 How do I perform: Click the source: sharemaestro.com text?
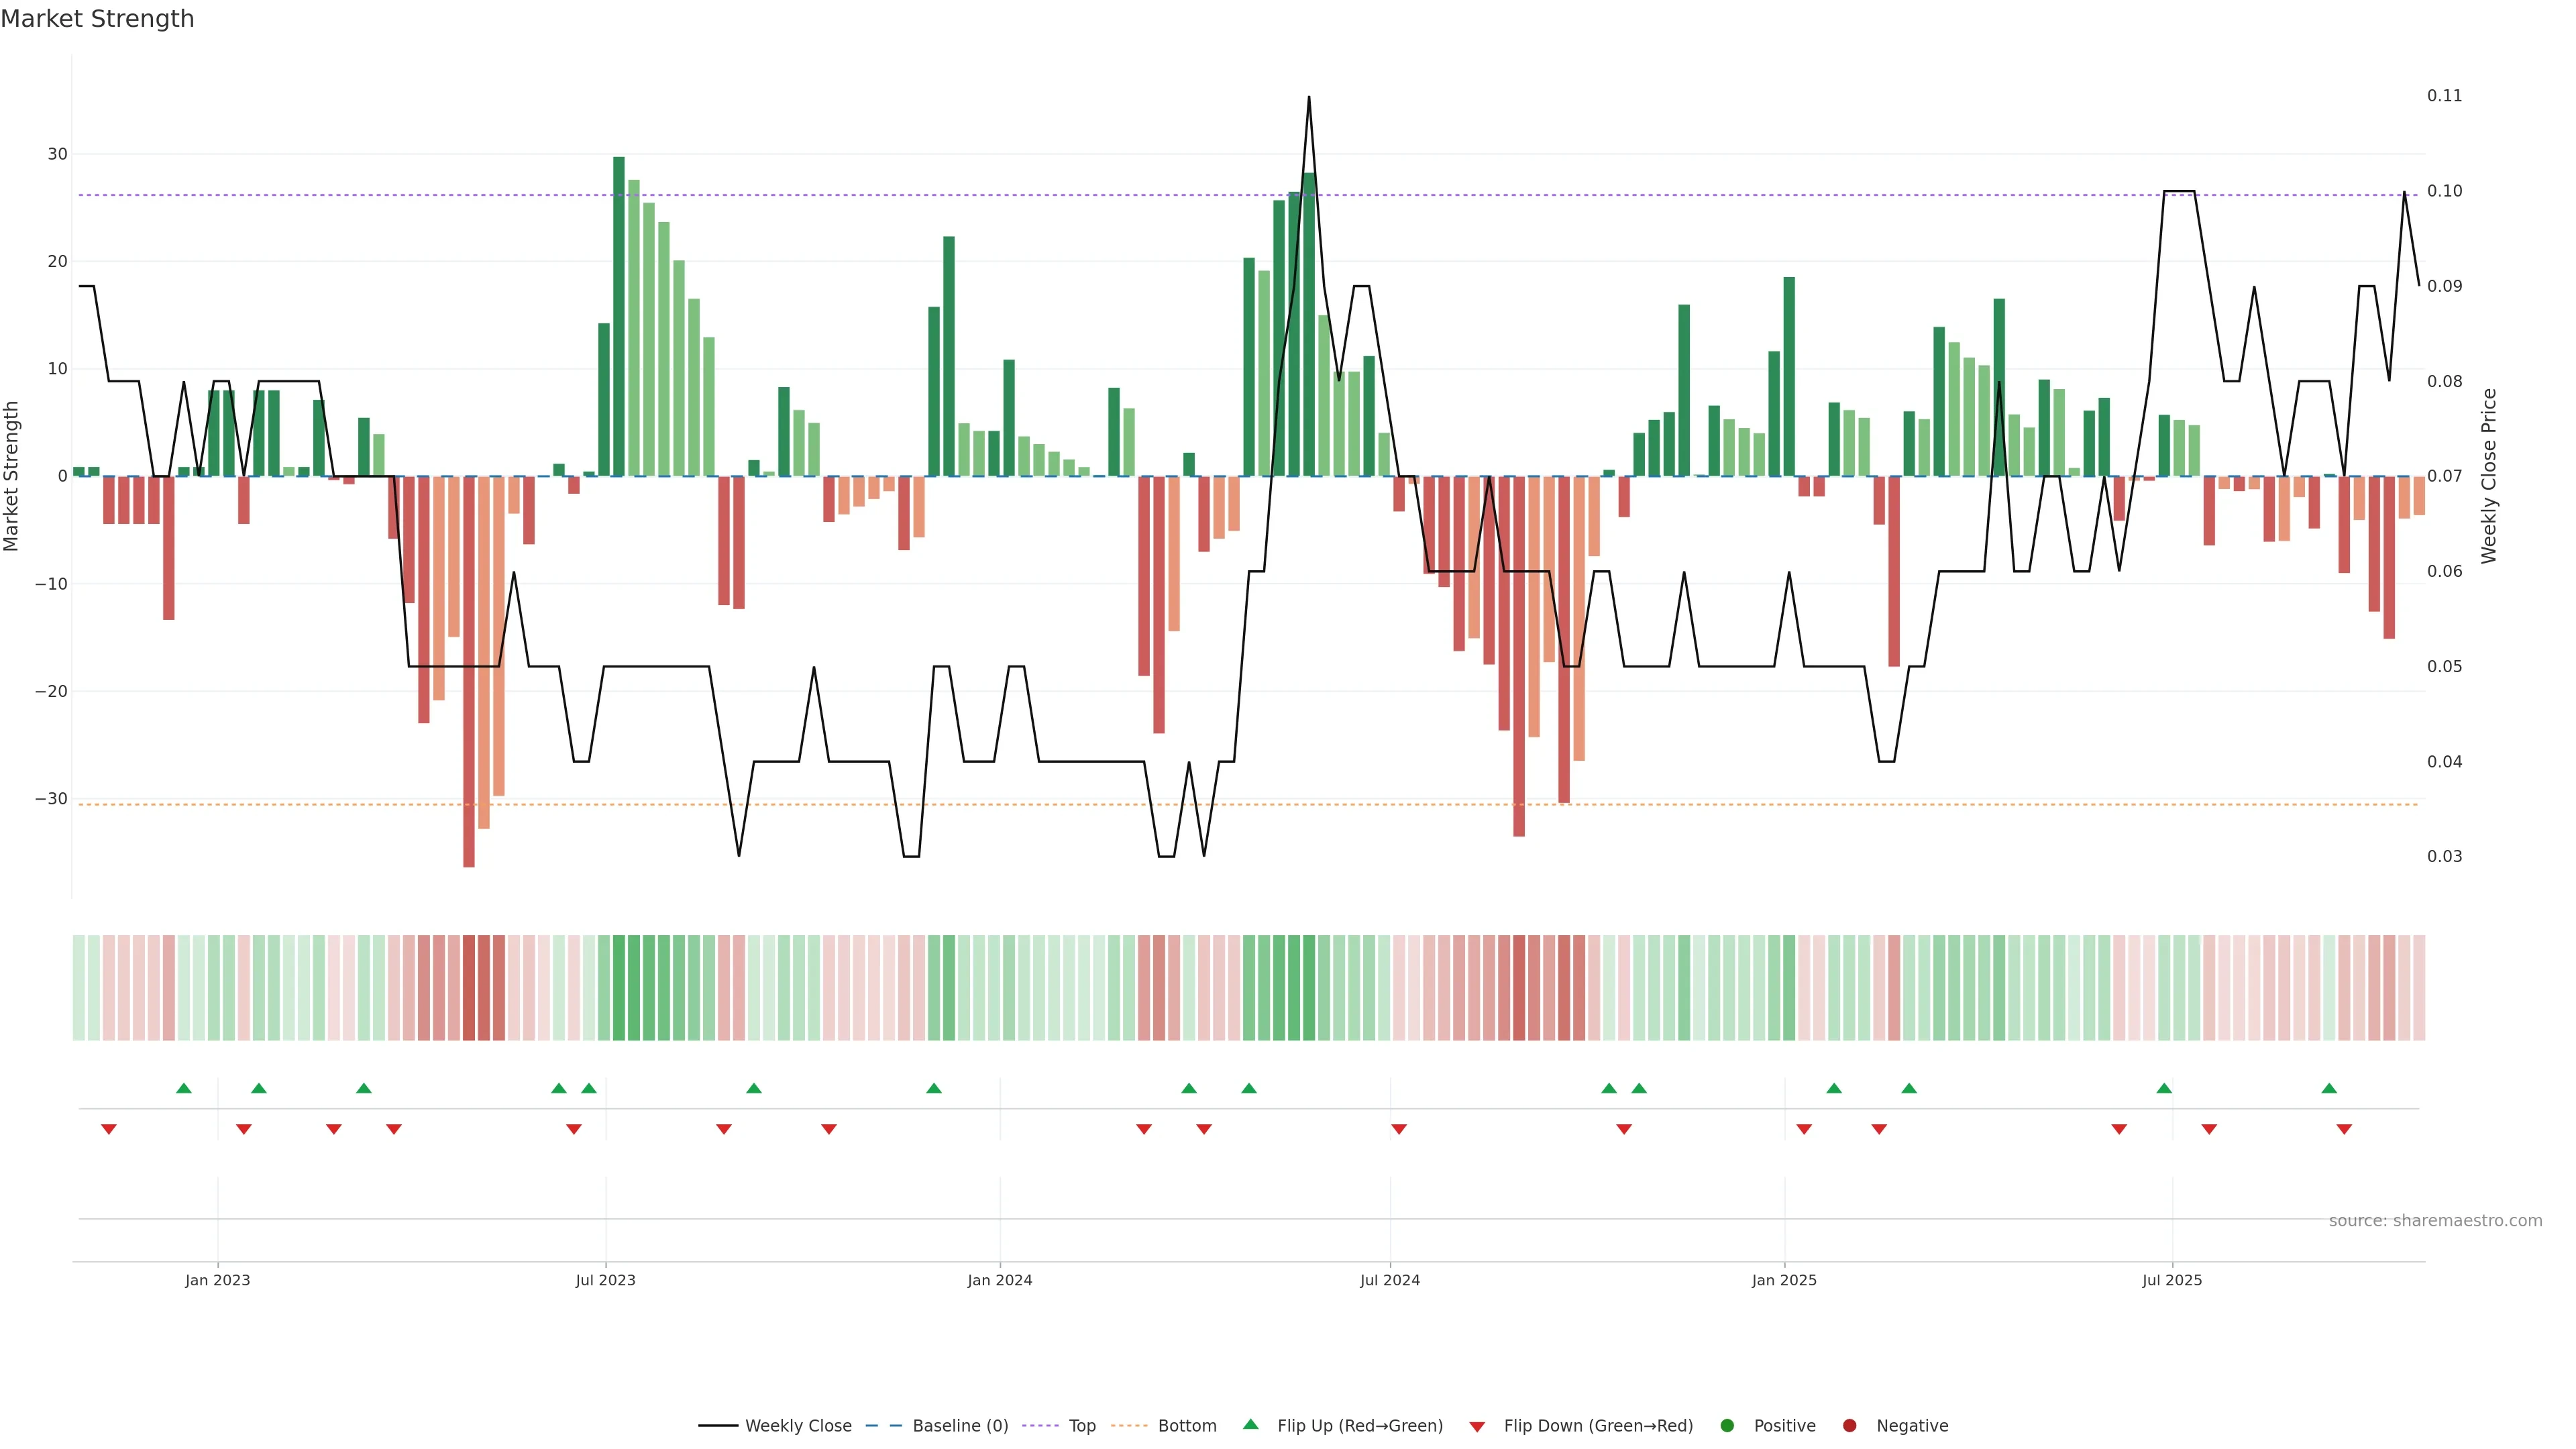(x=2435, y=1221)
